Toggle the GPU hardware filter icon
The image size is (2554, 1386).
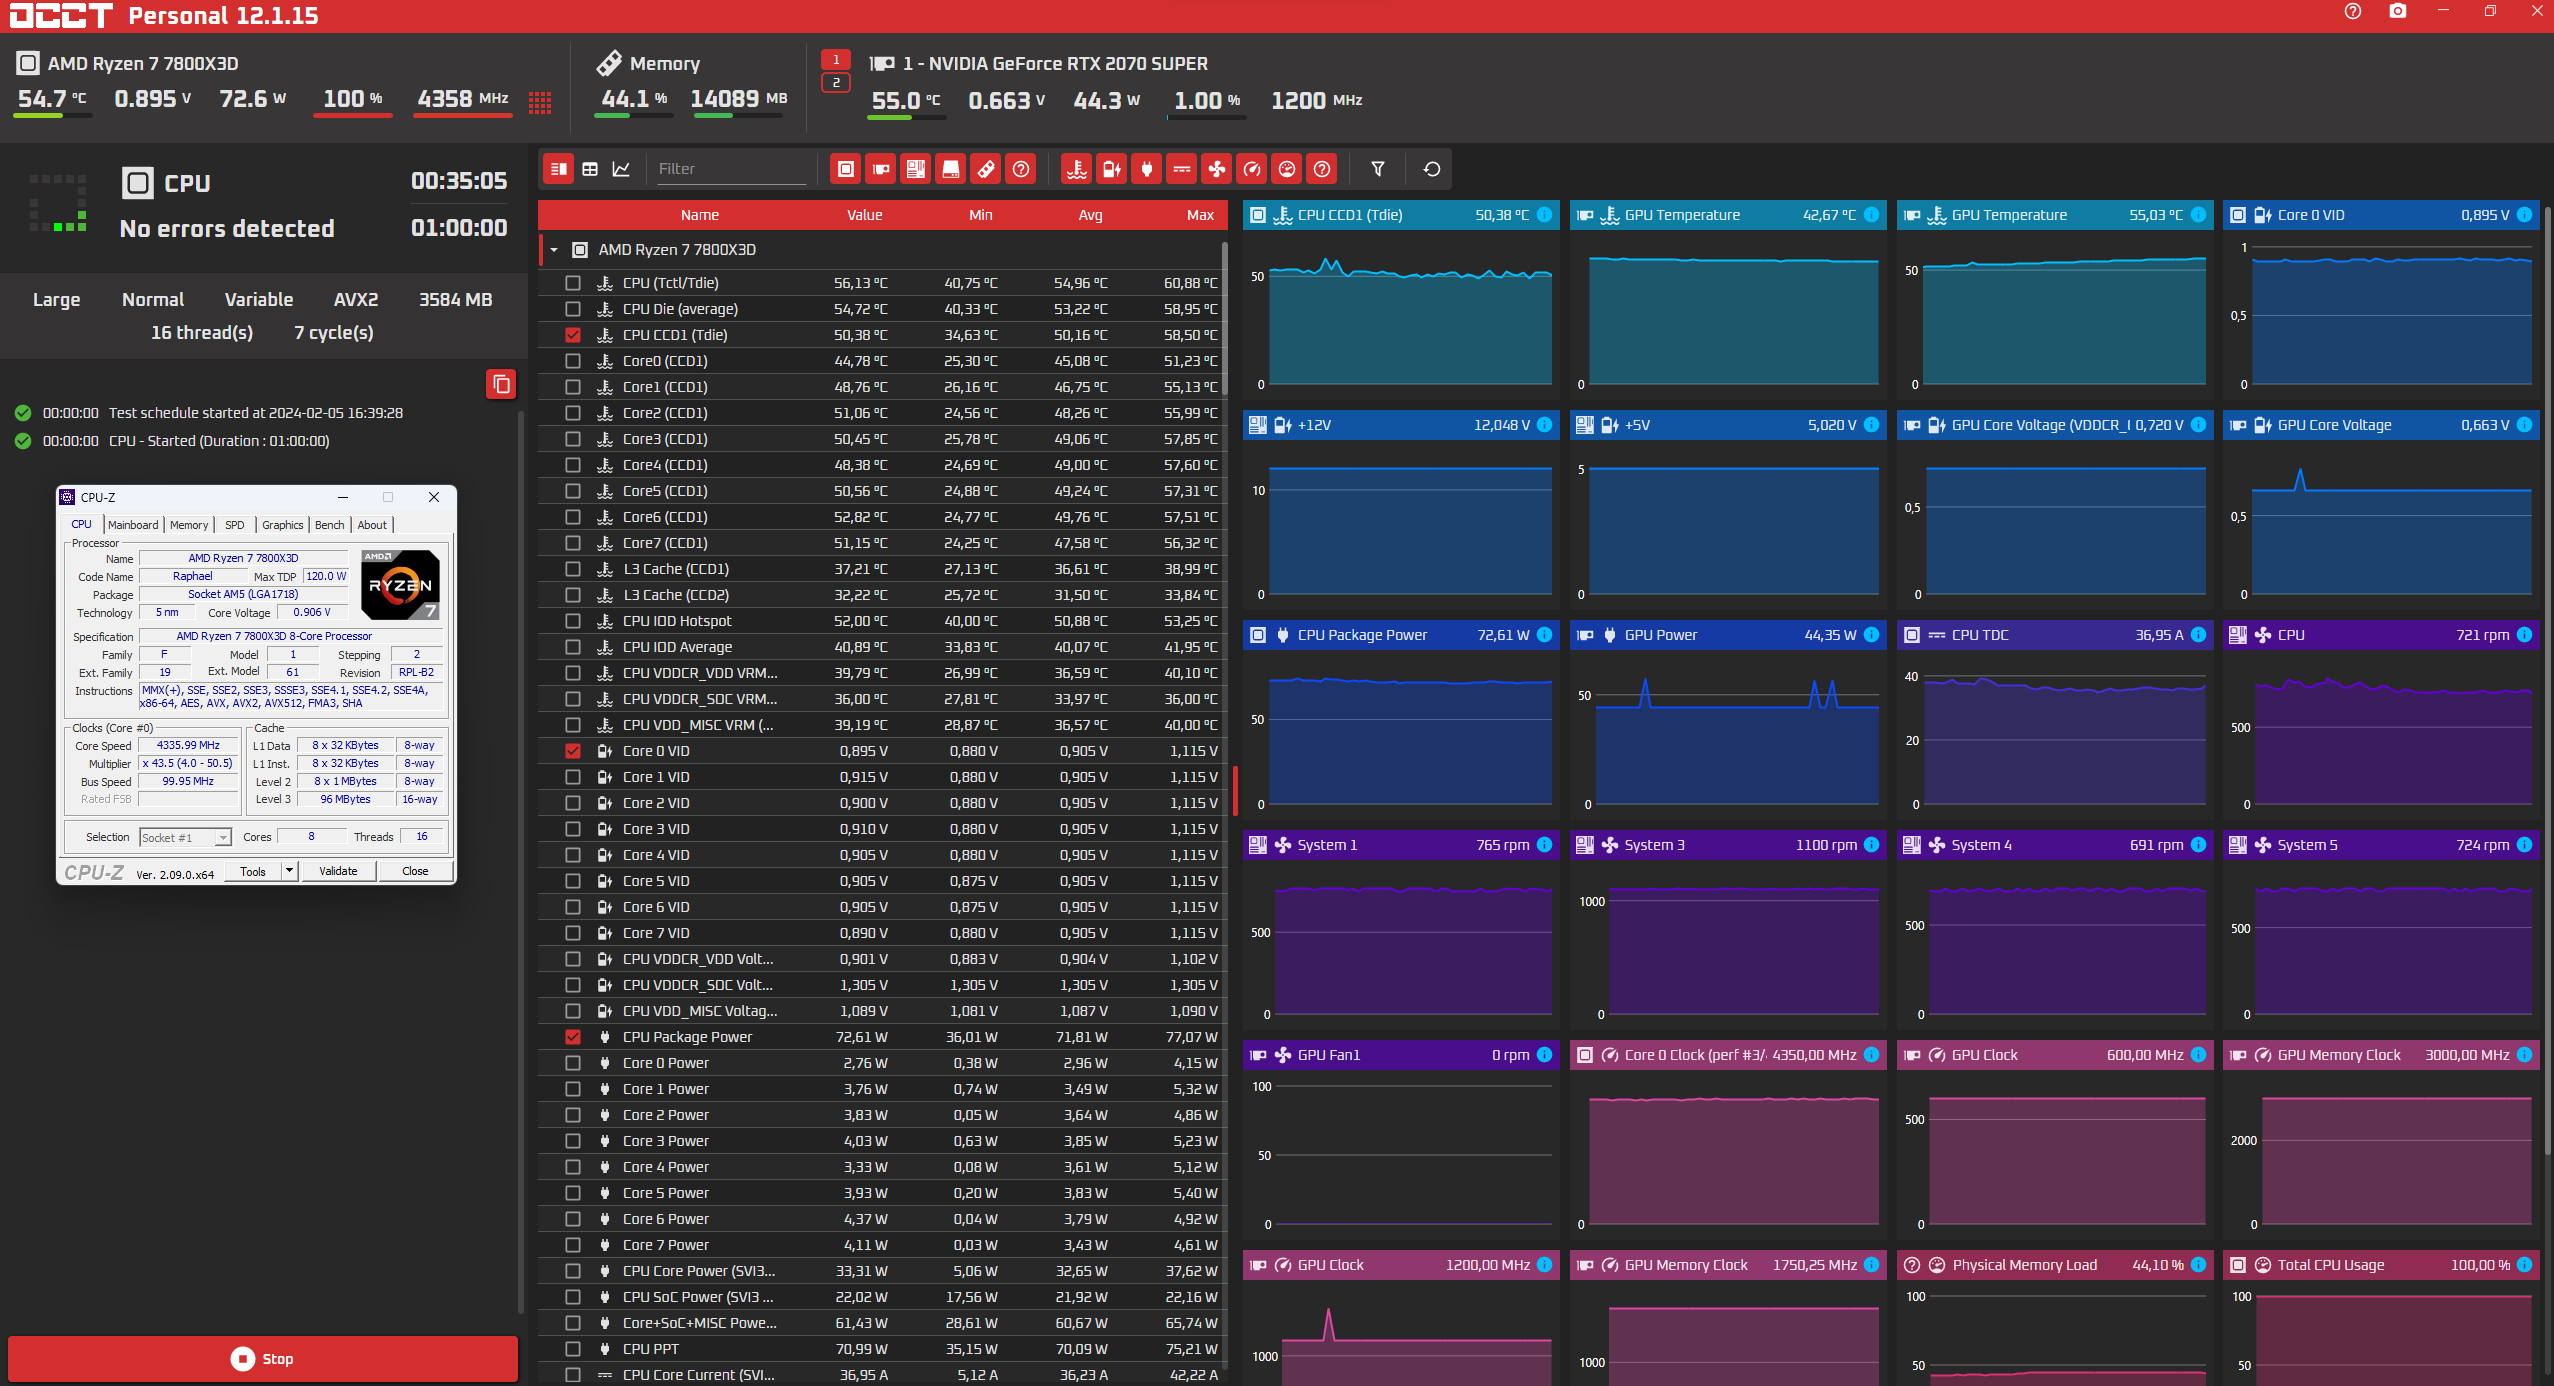(880, 169)
